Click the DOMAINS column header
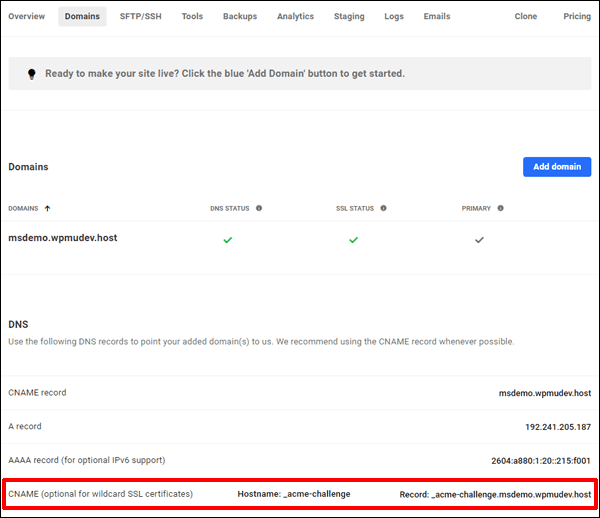600x518 pixels. (23, 209)
